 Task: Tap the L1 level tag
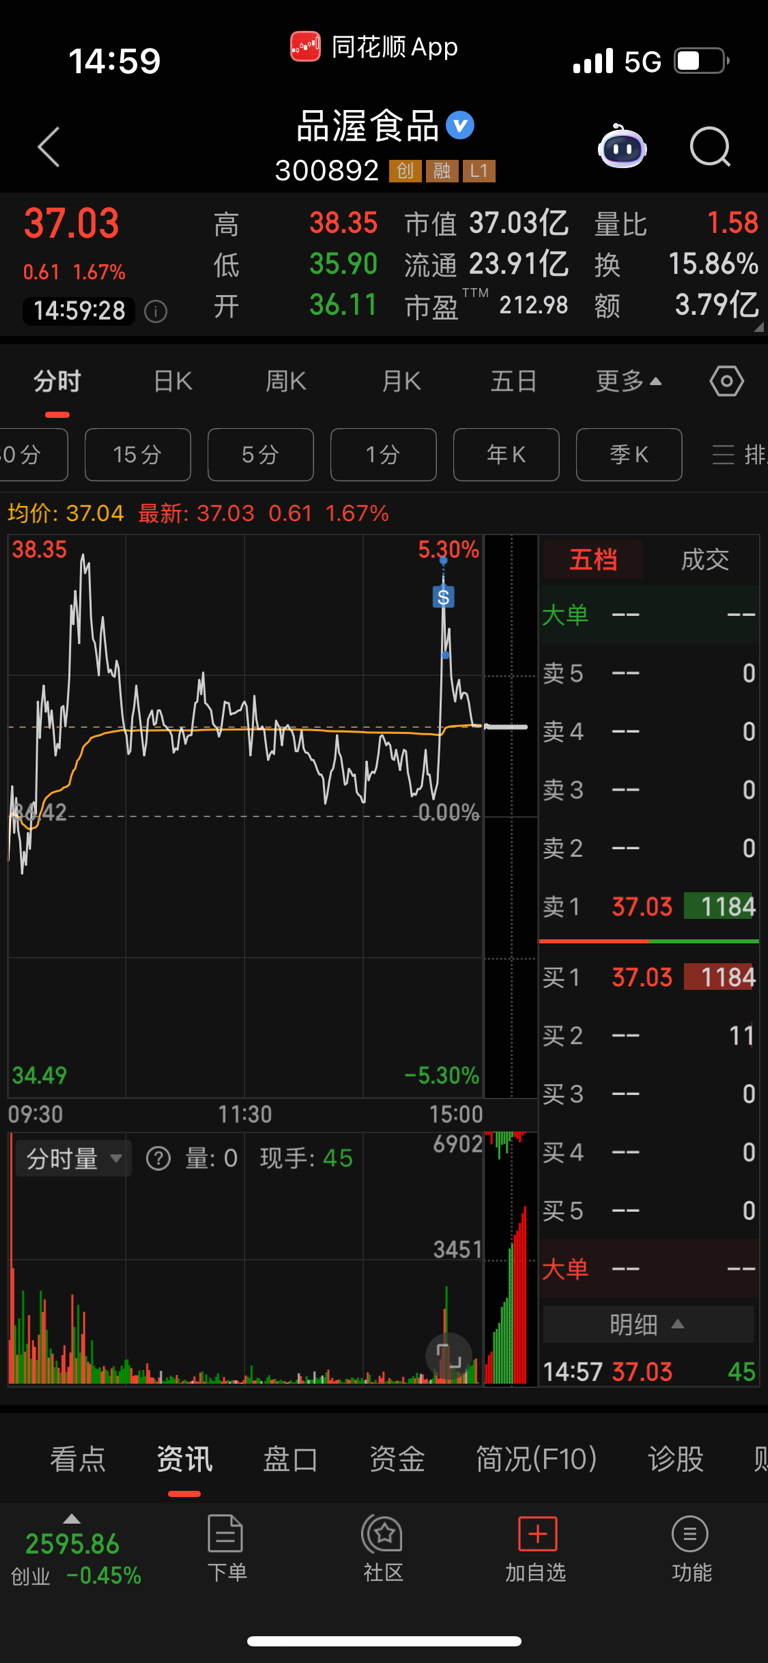point(479,171)
